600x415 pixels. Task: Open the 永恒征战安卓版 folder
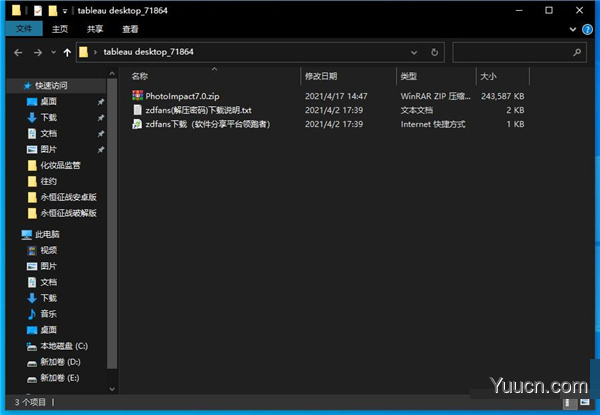pyautogui.click(x=68, y=197)
